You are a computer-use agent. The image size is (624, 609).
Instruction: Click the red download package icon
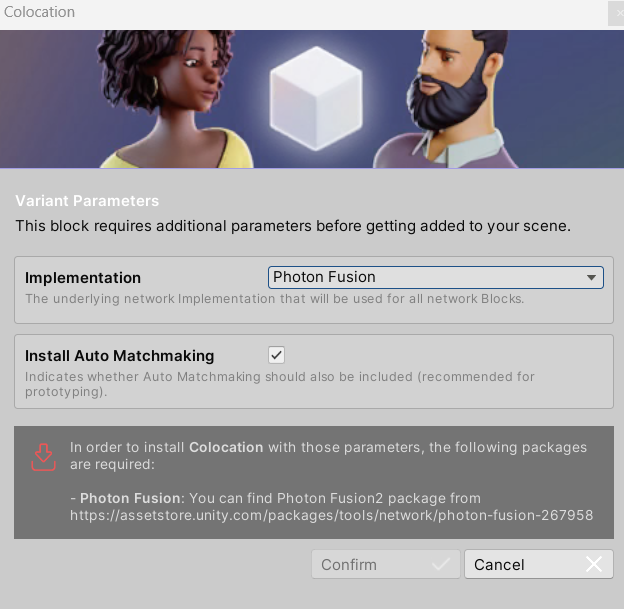[43, 457]
